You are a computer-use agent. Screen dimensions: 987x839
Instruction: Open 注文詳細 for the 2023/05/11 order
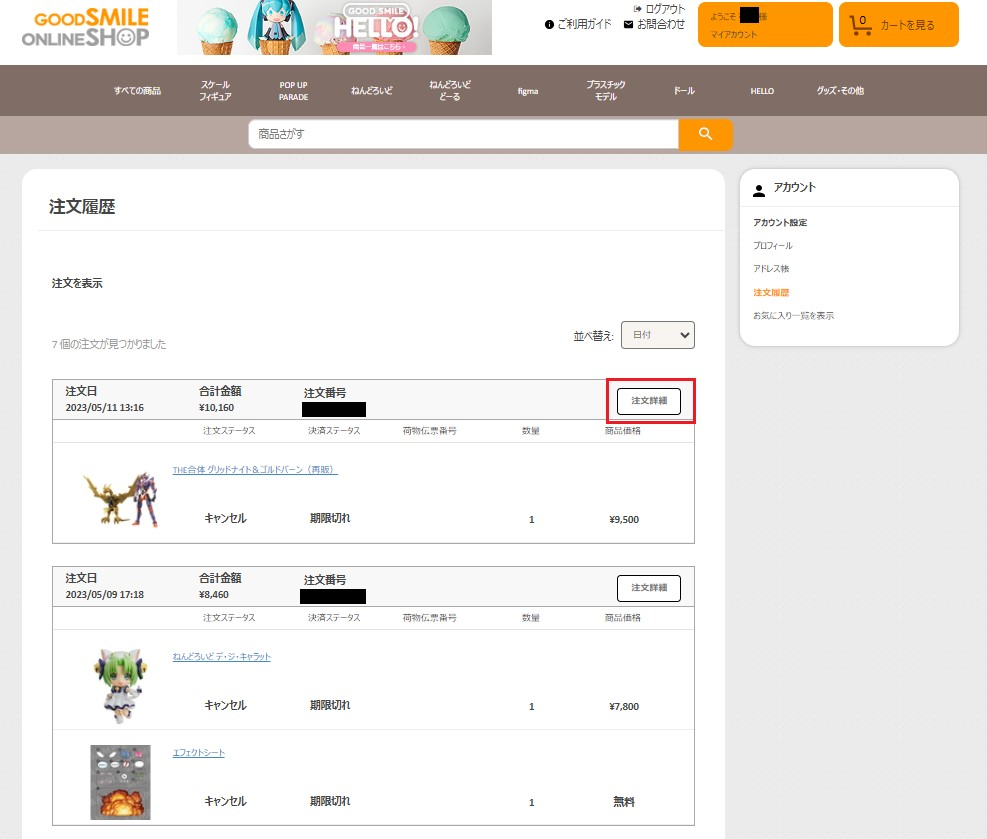pyautogui.click(x=648, y=401)
